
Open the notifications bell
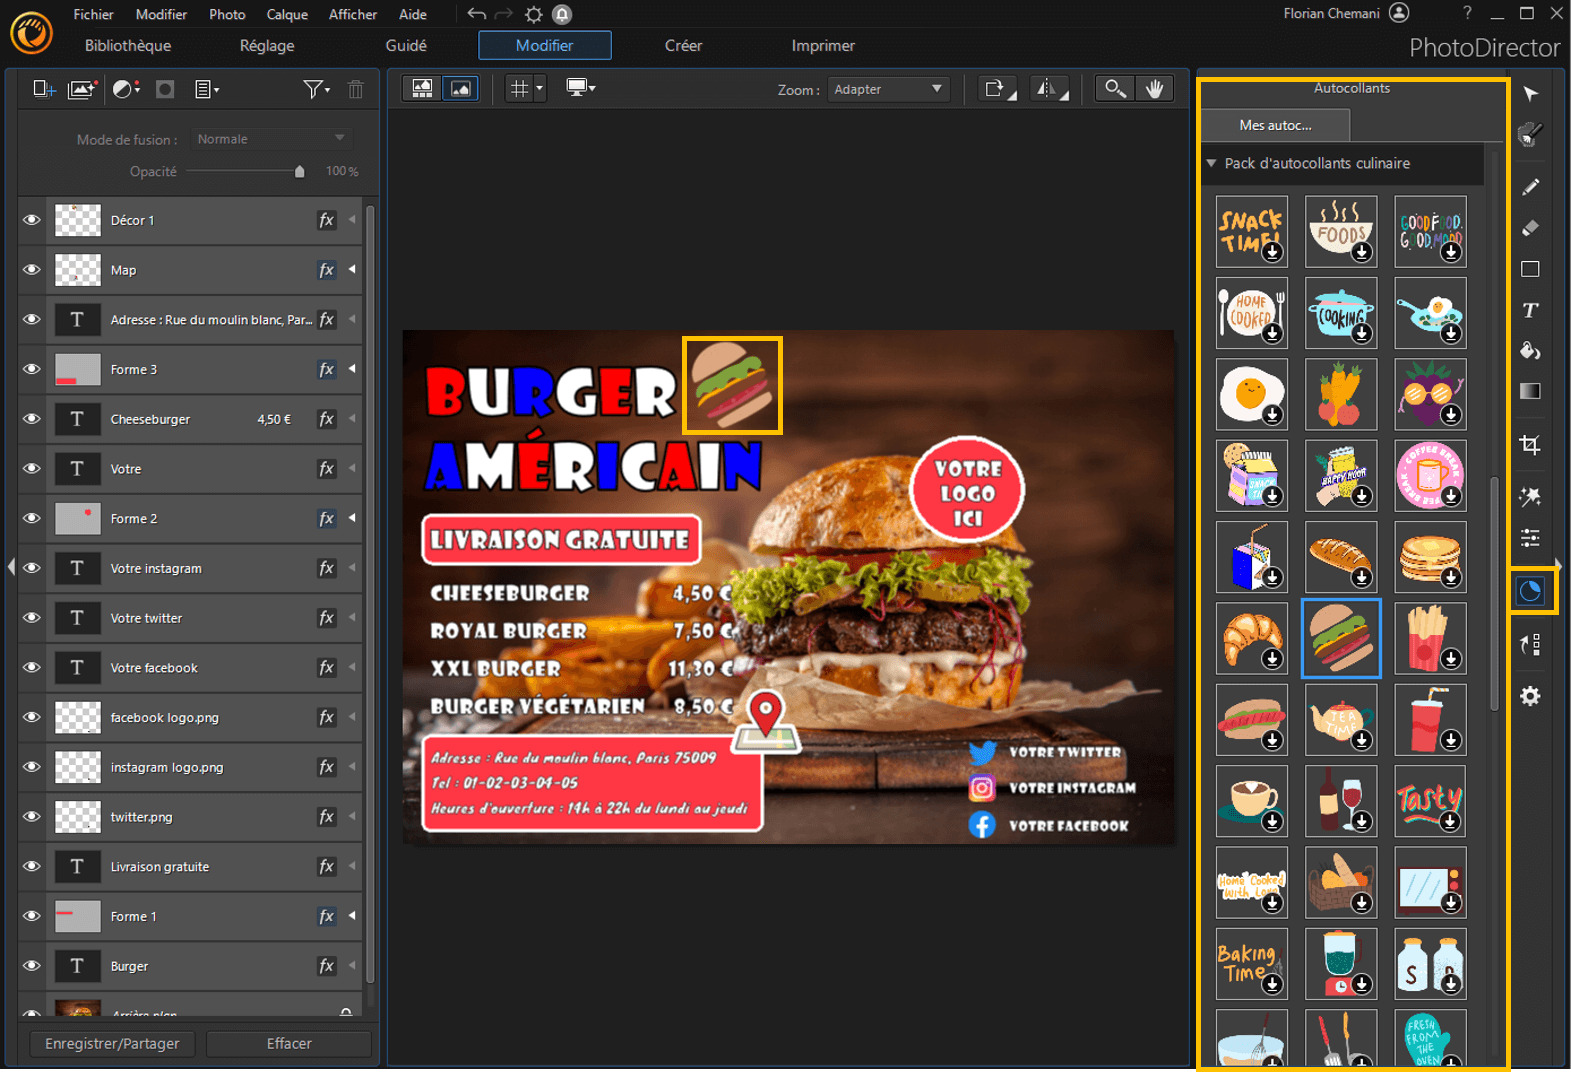(562, 14)
